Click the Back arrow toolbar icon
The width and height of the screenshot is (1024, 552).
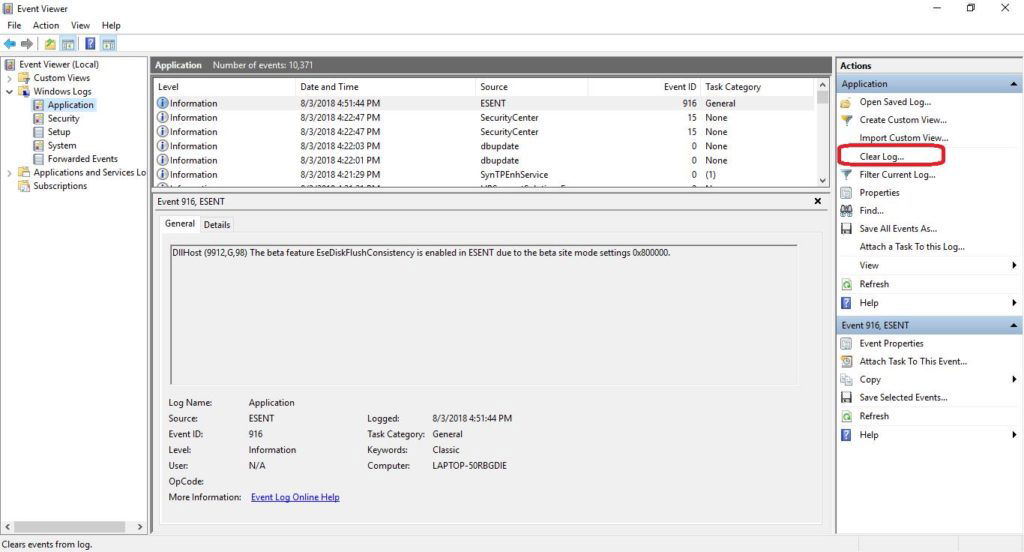(x=10, y=44)
